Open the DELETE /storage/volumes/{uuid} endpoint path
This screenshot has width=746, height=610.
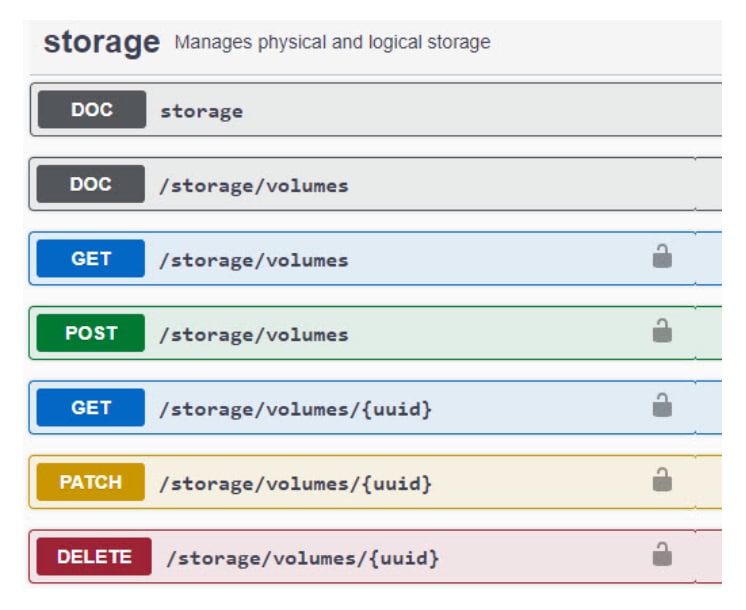tap(302, 557)
